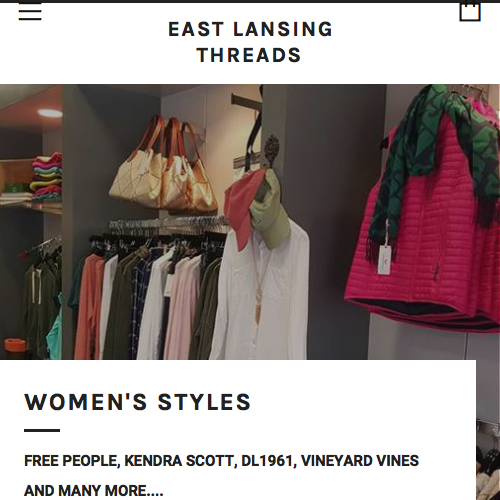Image resolution: width=500 pixels, height=500 pixels.
Task: Go to East Lansing Threads homepage title
Action: [x=250, y=42]
